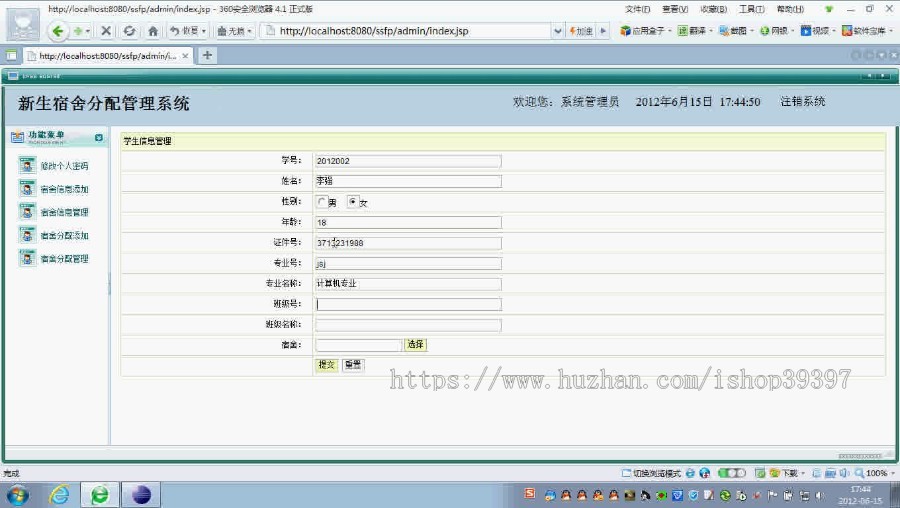Click the sidebar splitter collapse handle
The width and height of the screenshot is (900, 508).
coord(109,284)
